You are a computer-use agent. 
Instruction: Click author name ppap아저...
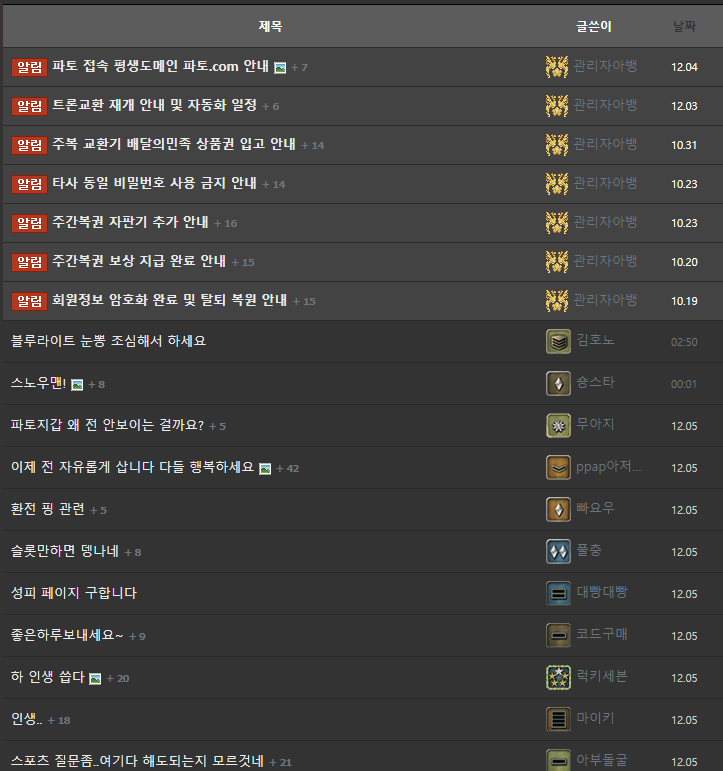pyautogui.click(x=608, y=466)
